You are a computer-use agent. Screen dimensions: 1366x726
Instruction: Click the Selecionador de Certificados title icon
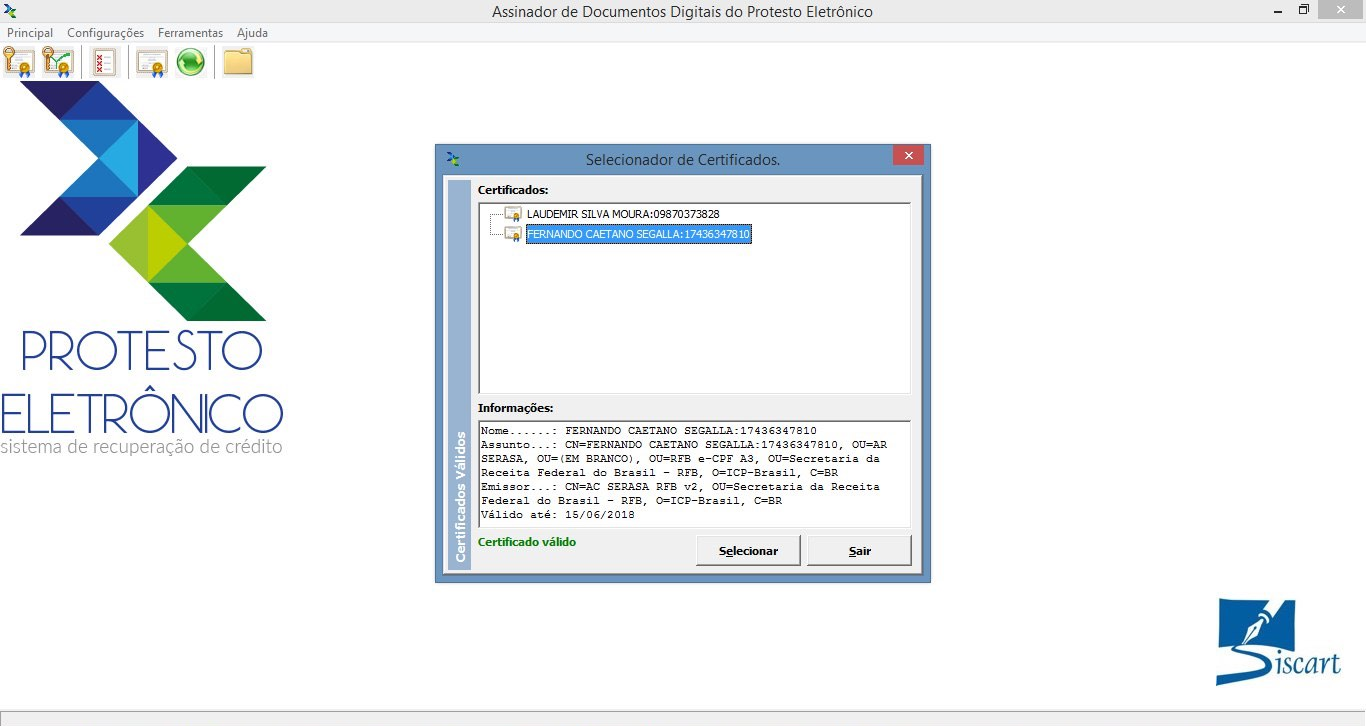[453, 159]
